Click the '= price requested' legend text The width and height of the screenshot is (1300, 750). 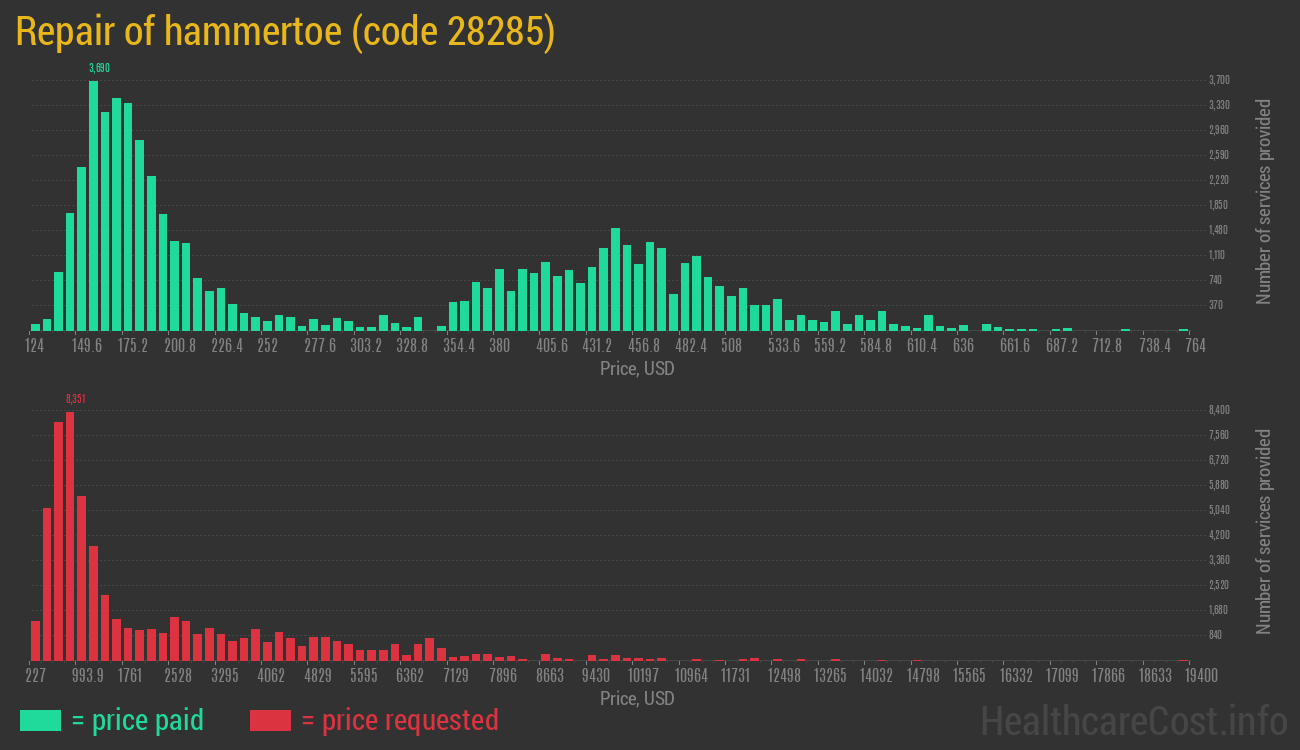click(399, 720)
